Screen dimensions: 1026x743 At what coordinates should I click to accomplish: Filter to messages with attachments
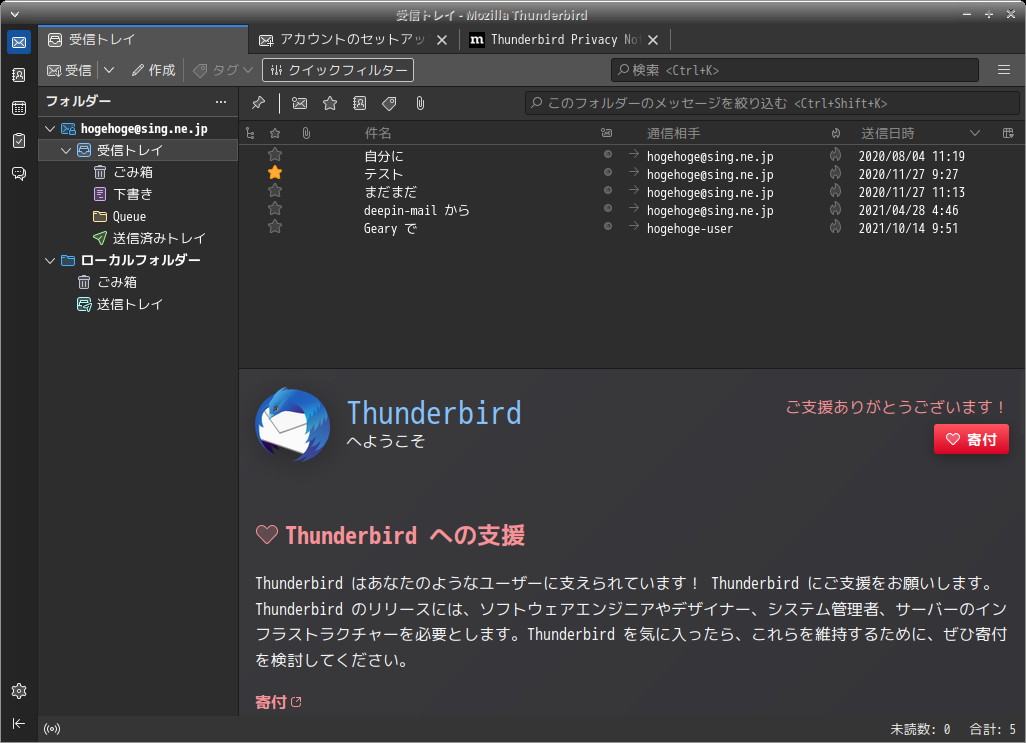pos(420,103)
